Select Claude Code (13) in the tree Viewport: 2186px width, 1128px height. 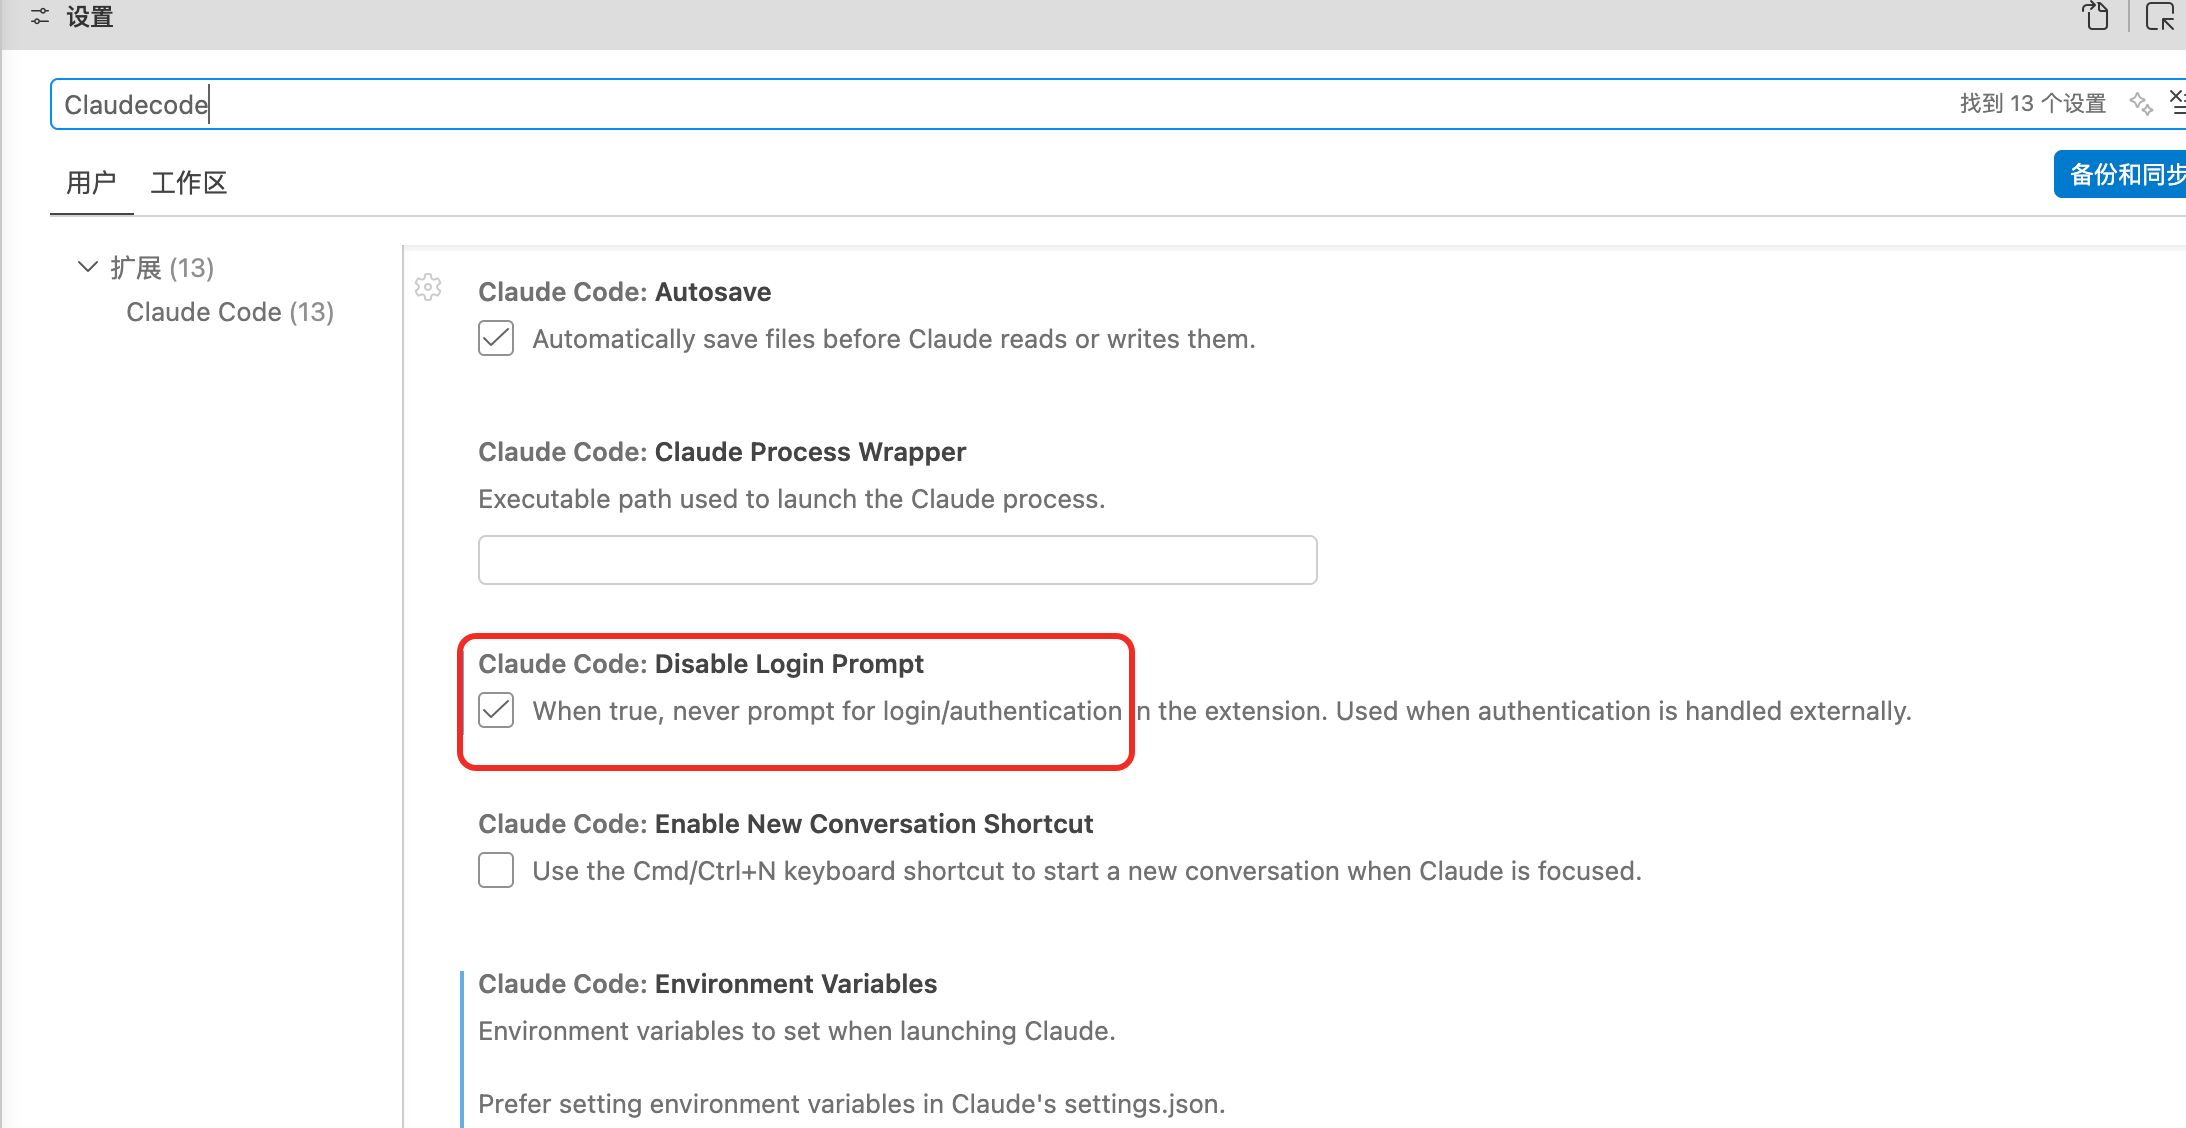coord(229,312)
